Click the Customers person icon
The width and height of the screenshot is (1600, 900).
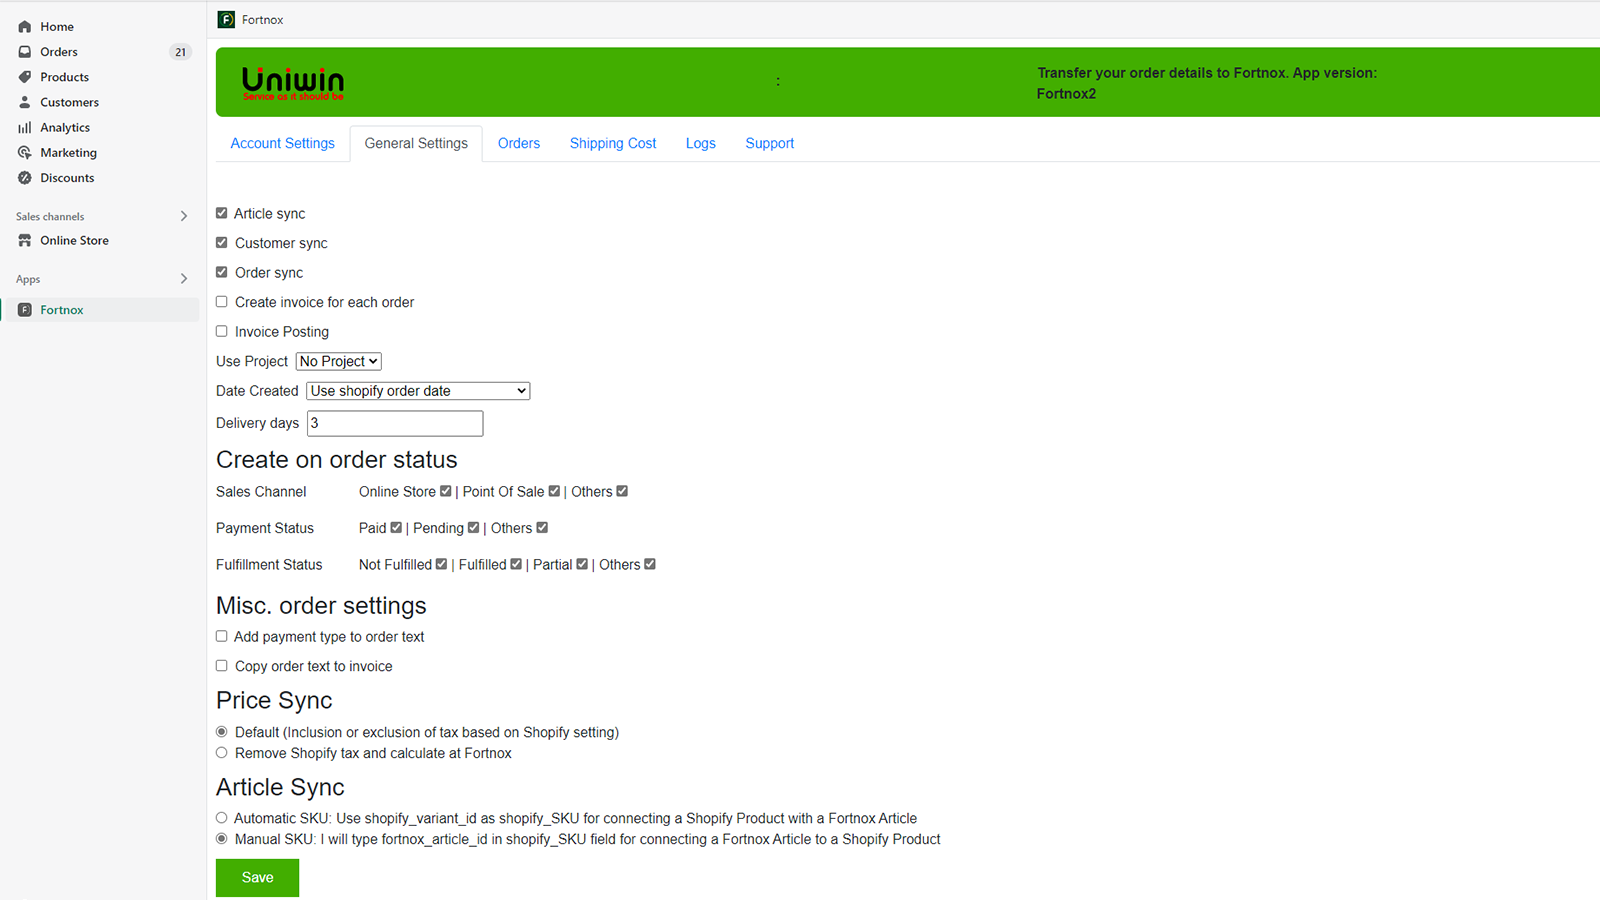pyautogui.click(x=25, y=102)
